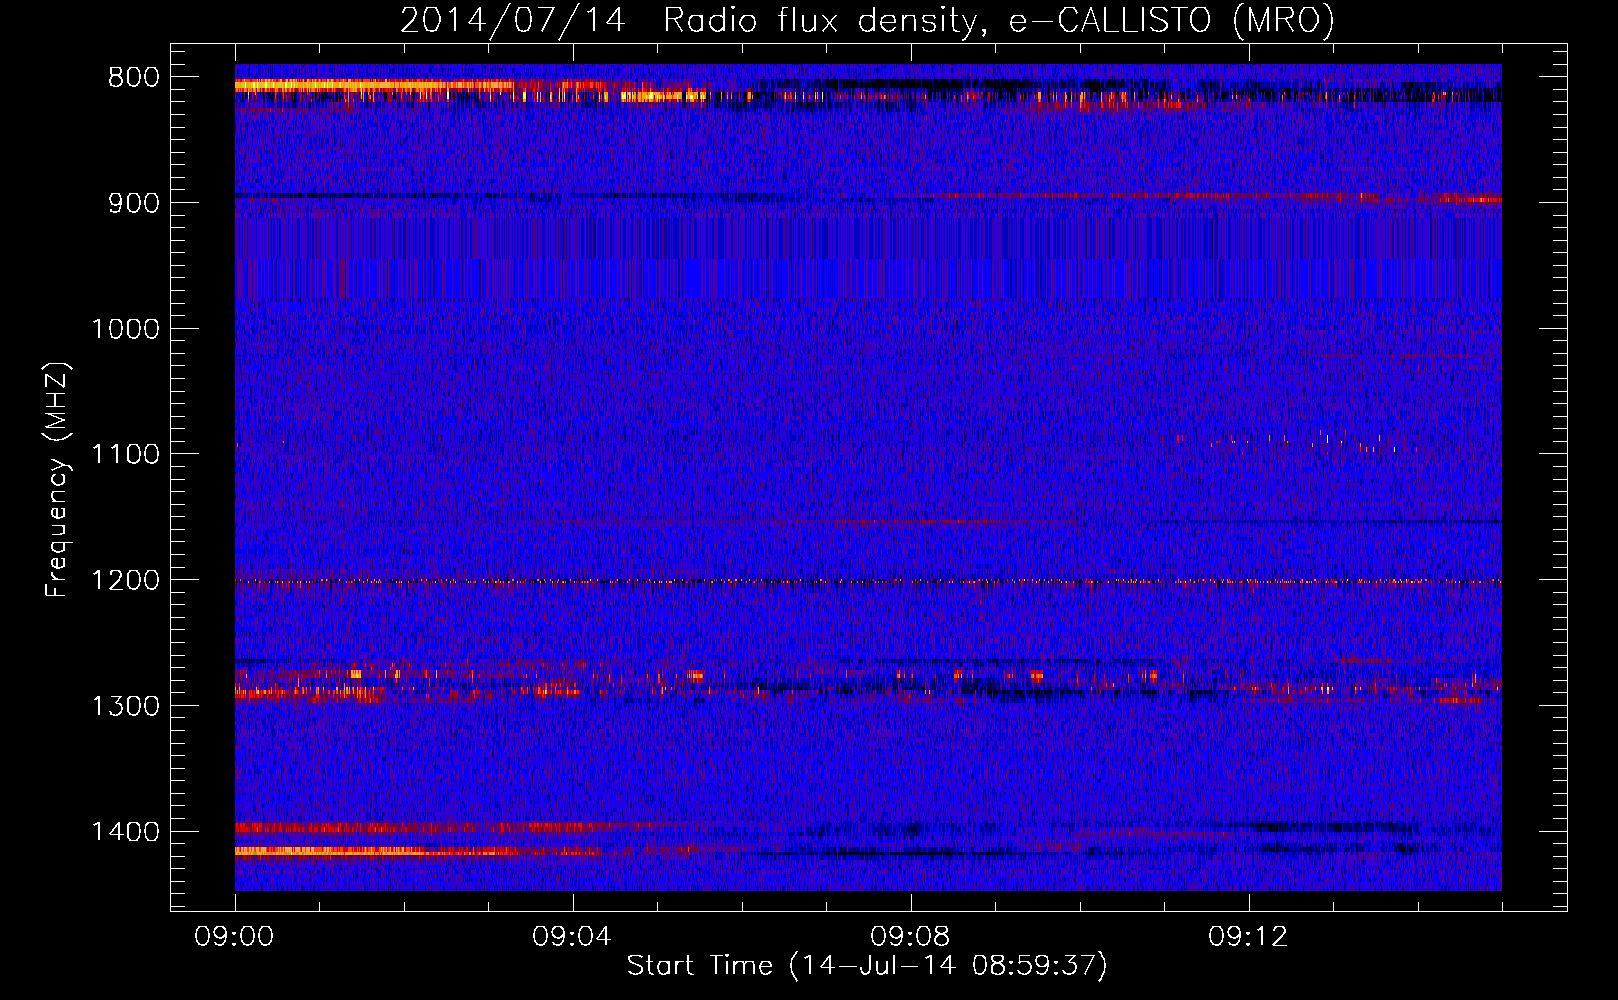This screenshot has height=1000, width=1618.
Task: Click the '1200' frequency axis label
Action: [125, 581]
